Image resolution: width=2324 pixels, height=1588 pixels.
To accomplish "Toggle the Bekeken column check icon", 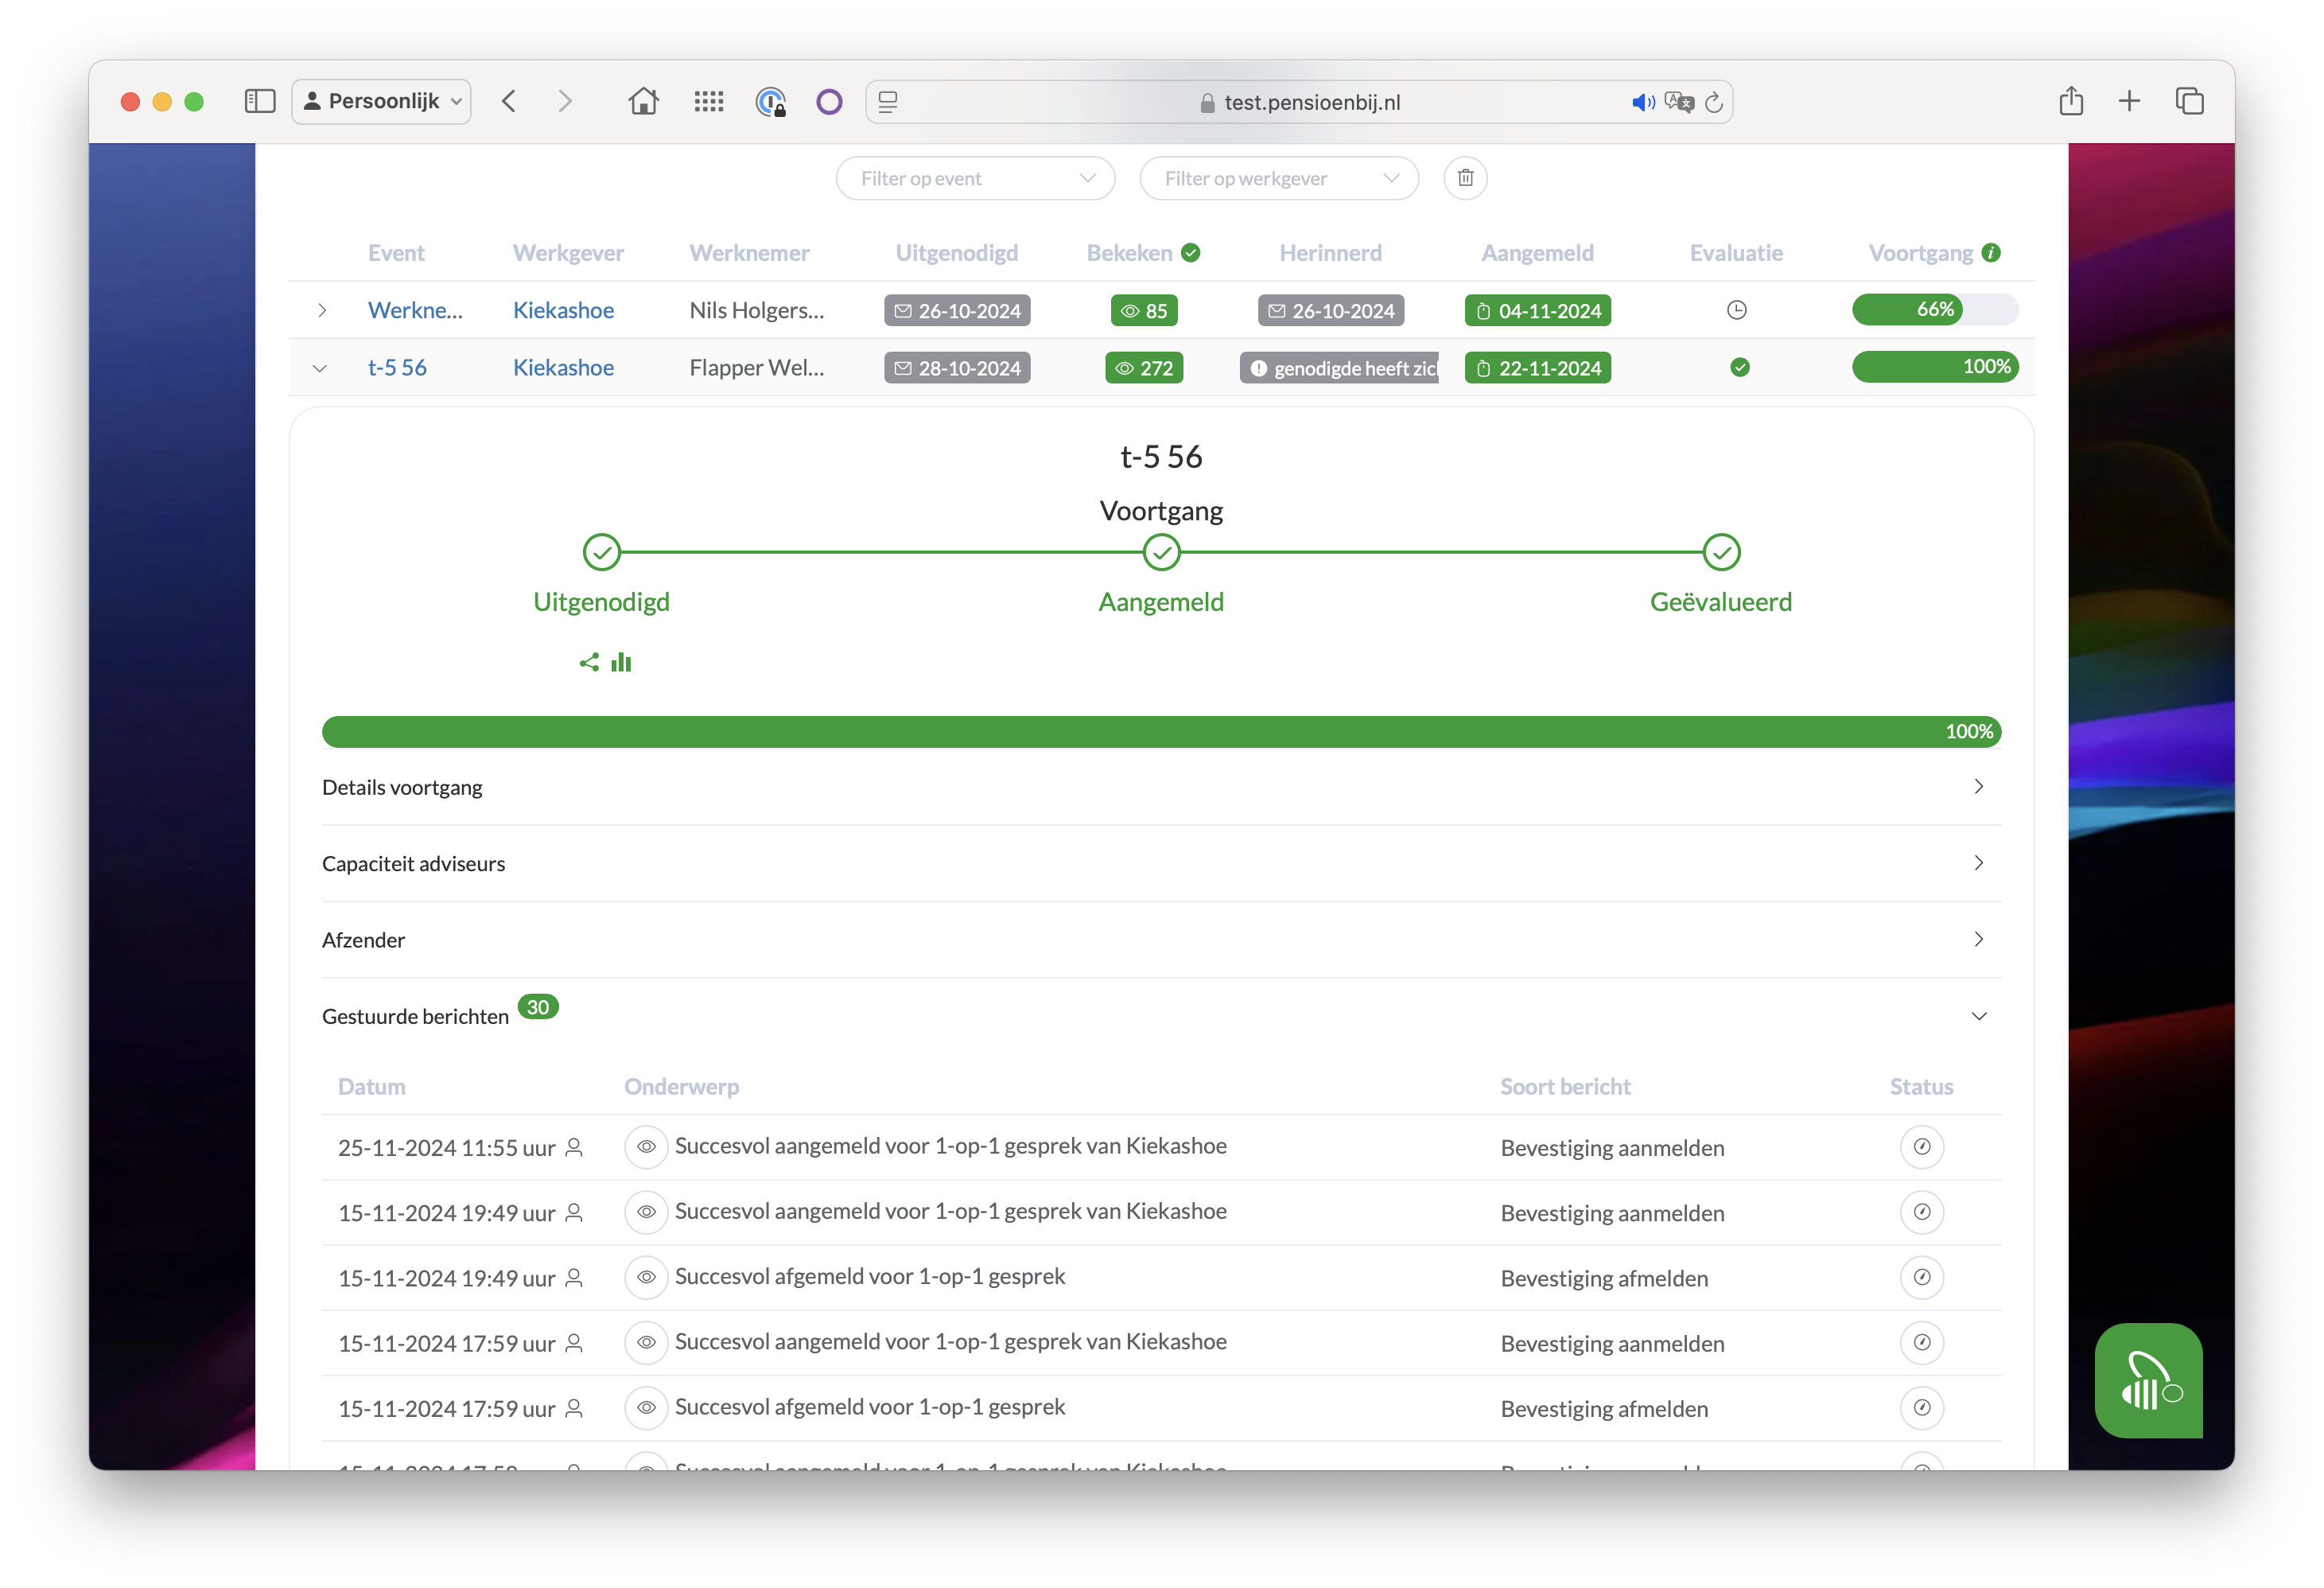I will 1190,253.
